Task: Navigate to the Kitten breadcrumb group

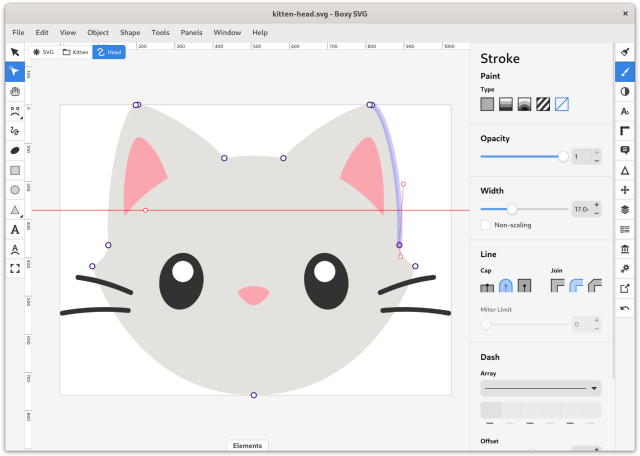Action: point(76,51)
